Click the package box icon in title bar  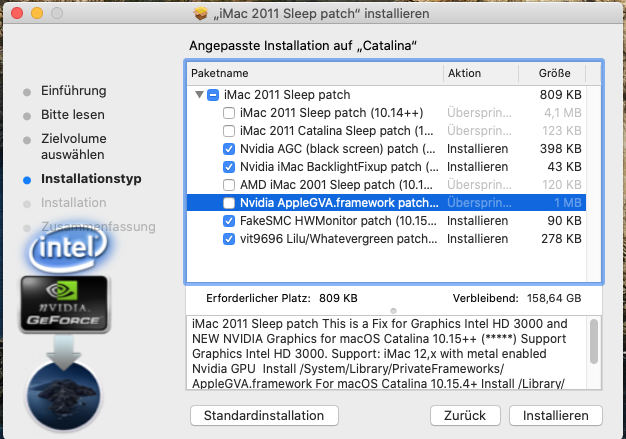click(201, 14)
